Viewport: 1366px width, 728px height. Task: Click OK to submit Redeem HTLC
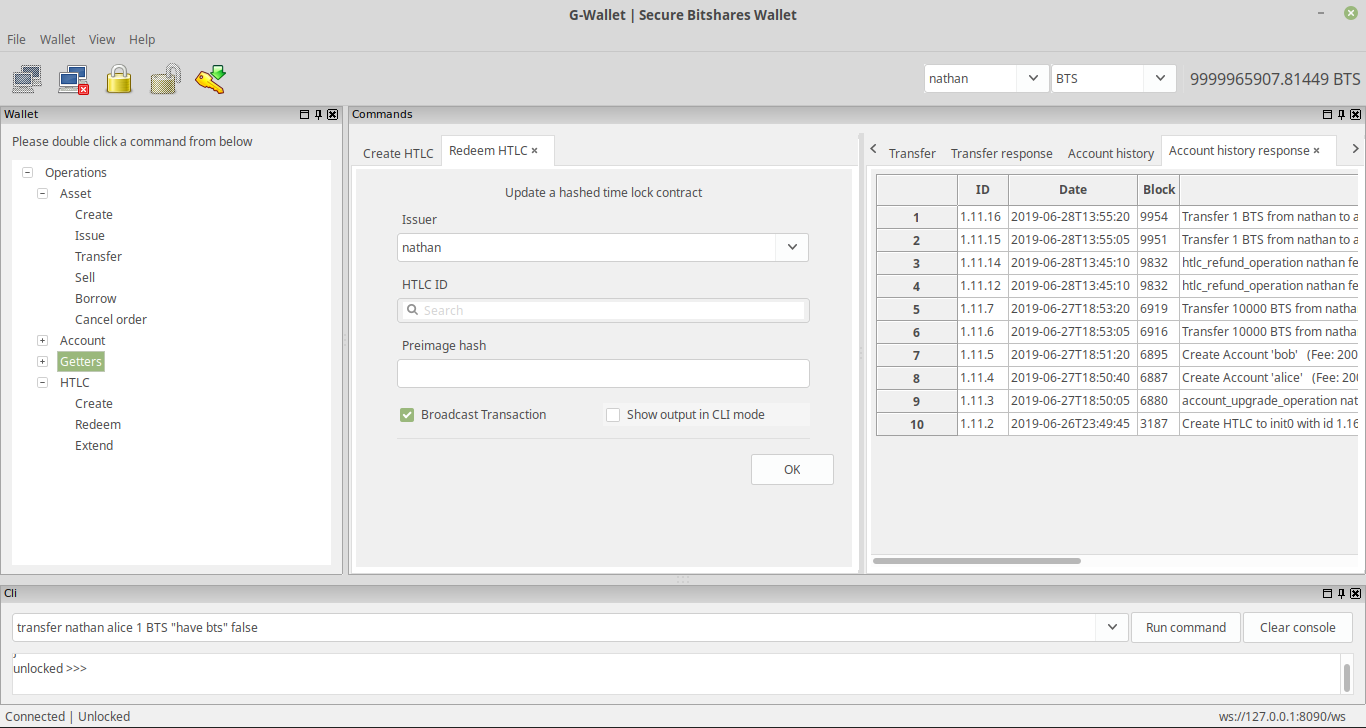coord(792,470)
